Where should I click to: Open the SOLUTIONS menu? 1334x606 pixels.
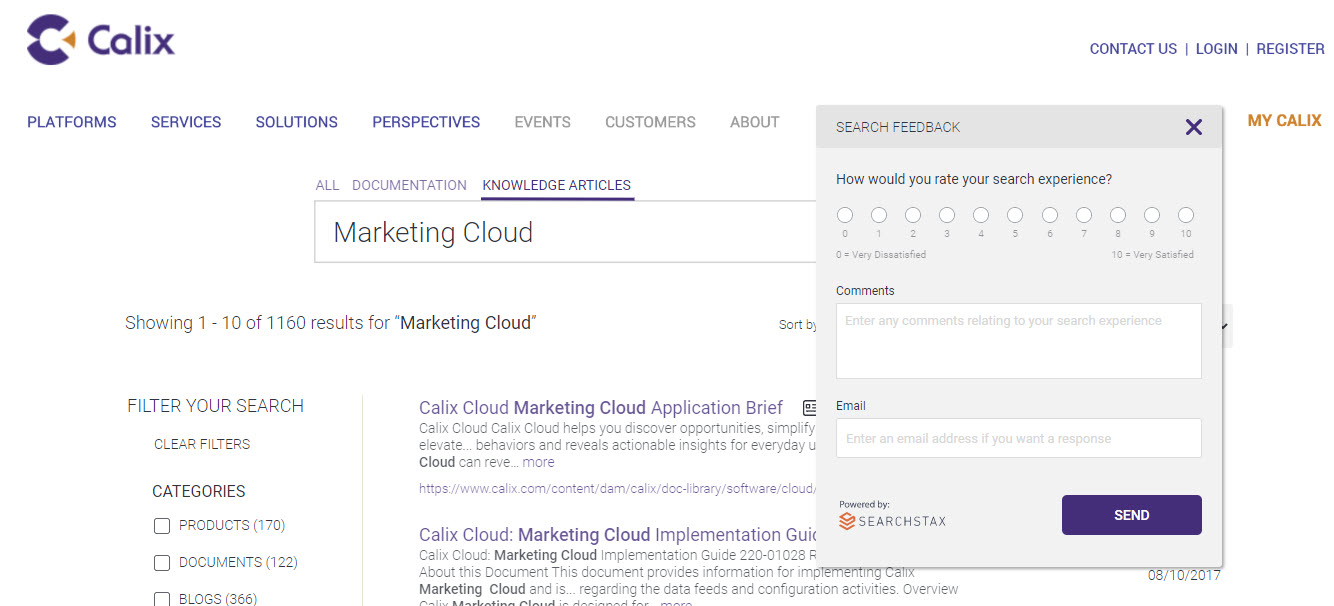296,121
